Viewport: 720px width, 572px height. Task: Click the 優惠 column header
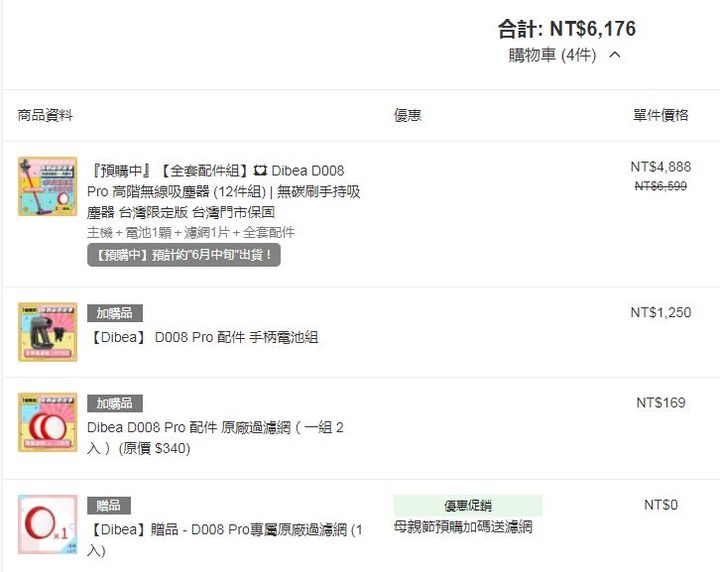[407, 115]
